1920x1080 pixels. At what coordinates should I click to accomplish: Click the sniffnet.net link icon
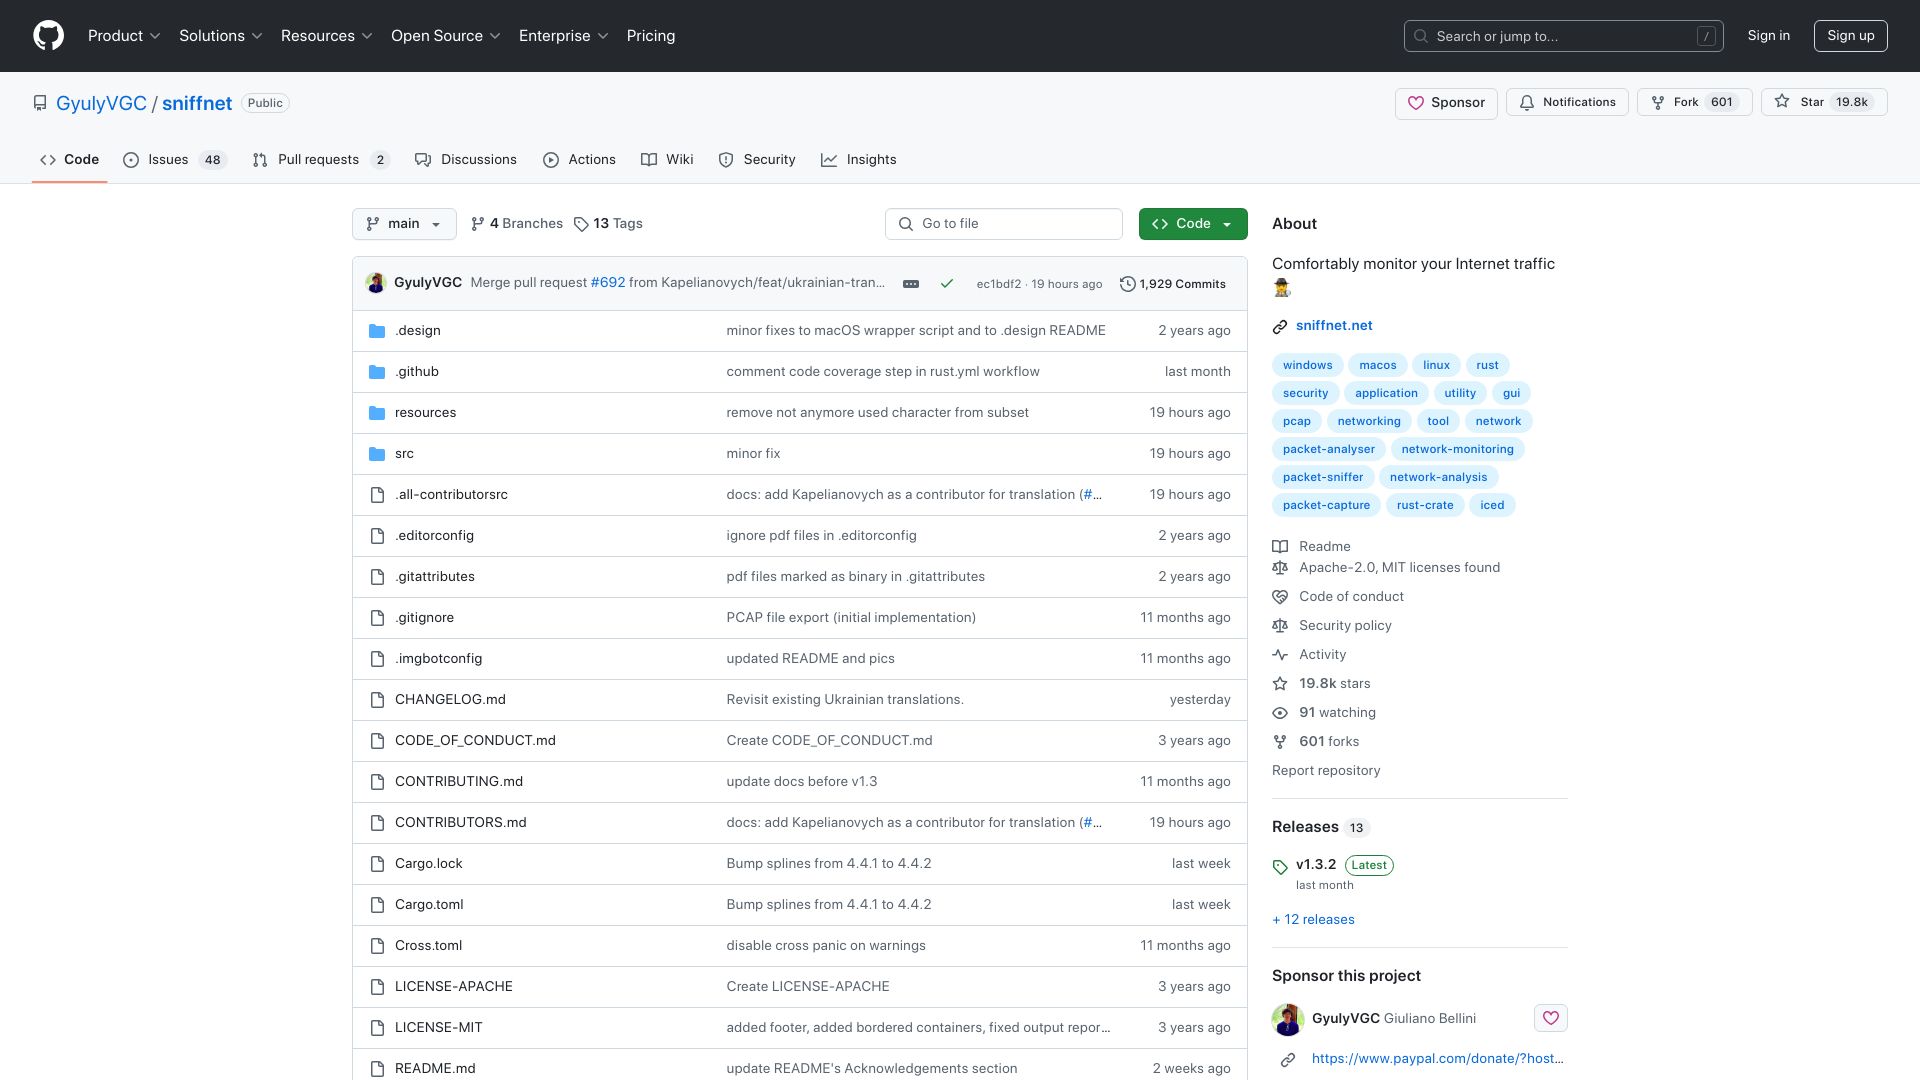[1280, 326]
